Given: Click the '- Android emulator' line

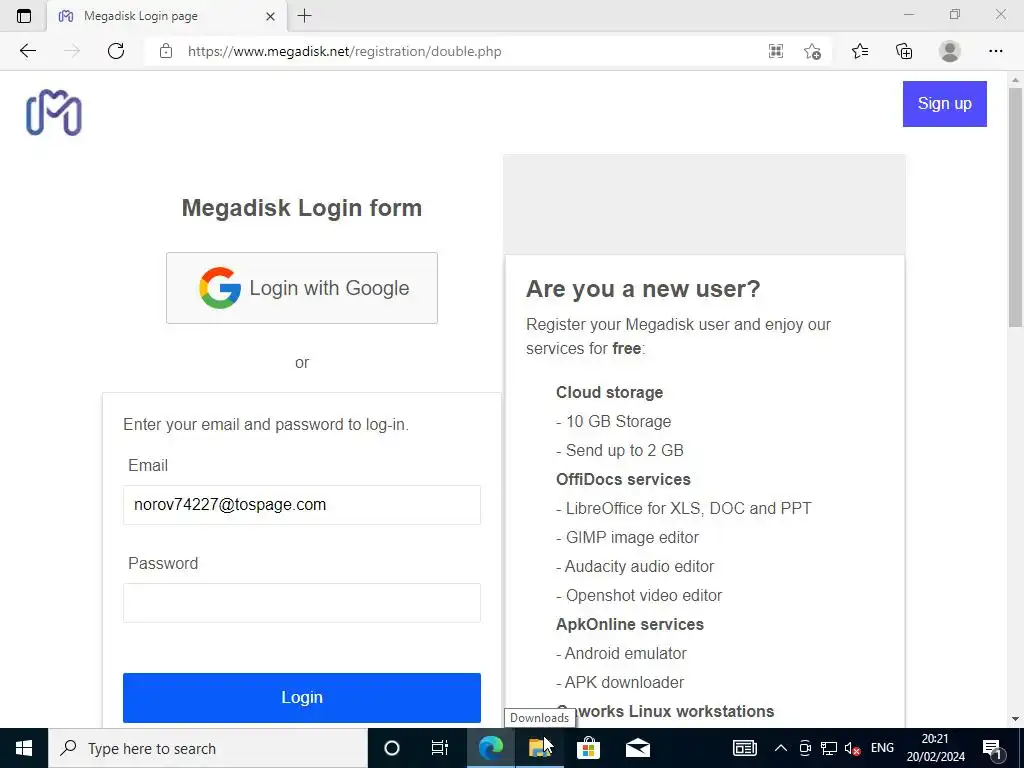Looking at the screenshot, I should 621,653.
